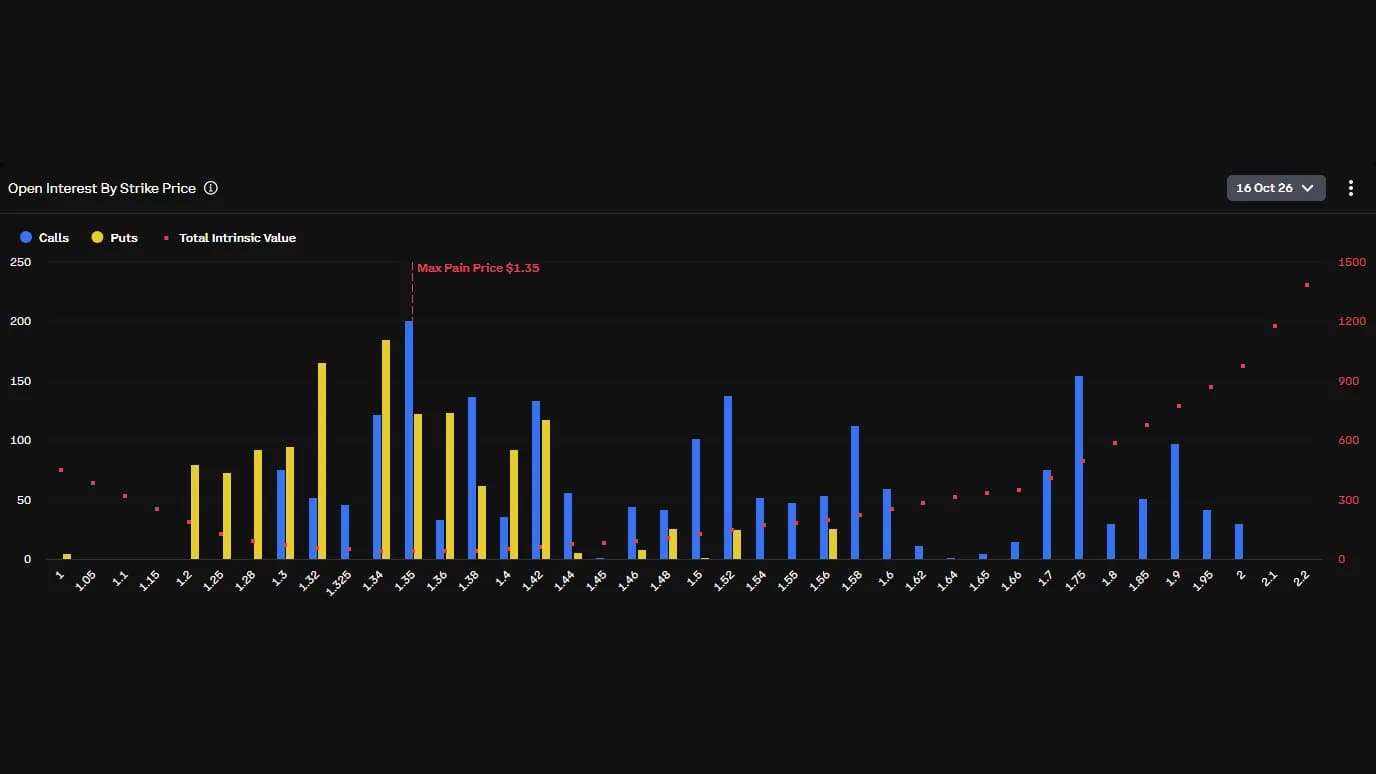Click the x-axis label 1.05
The image size is (1376, 774).
86,580
